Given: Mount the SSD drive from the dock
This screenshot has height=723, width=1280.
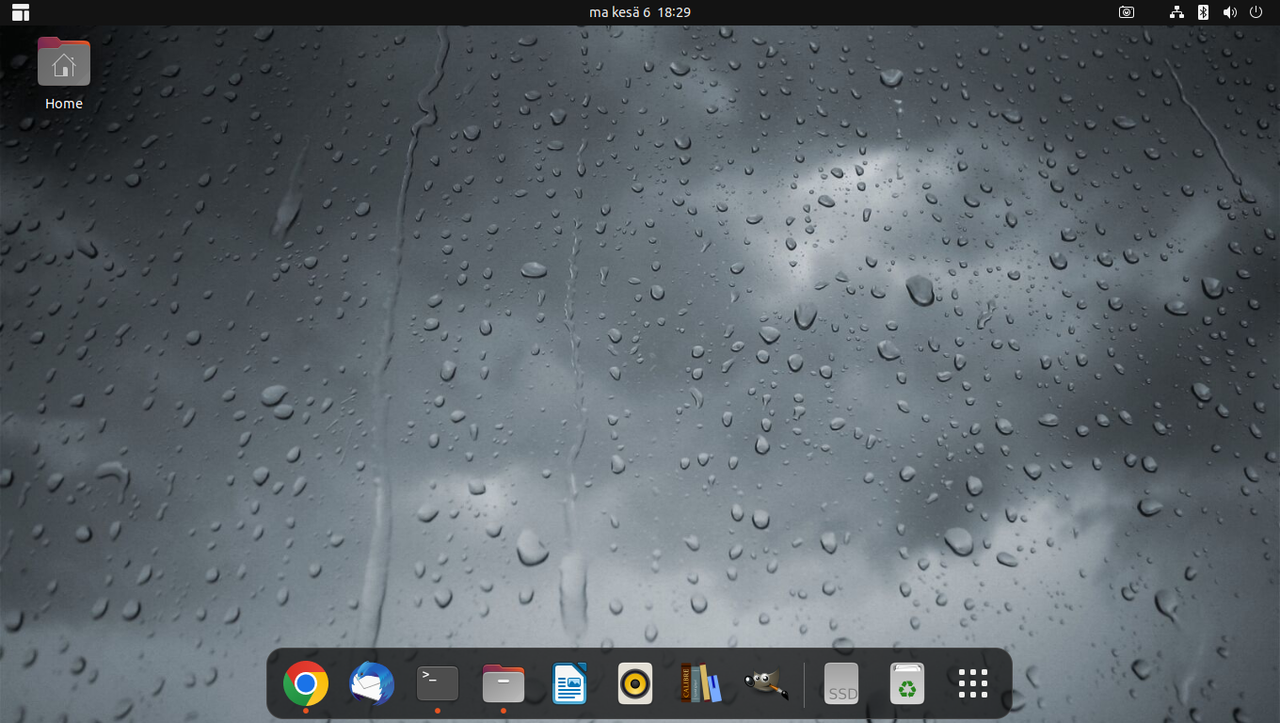Looking at the screenshot, I should (841, 683).
